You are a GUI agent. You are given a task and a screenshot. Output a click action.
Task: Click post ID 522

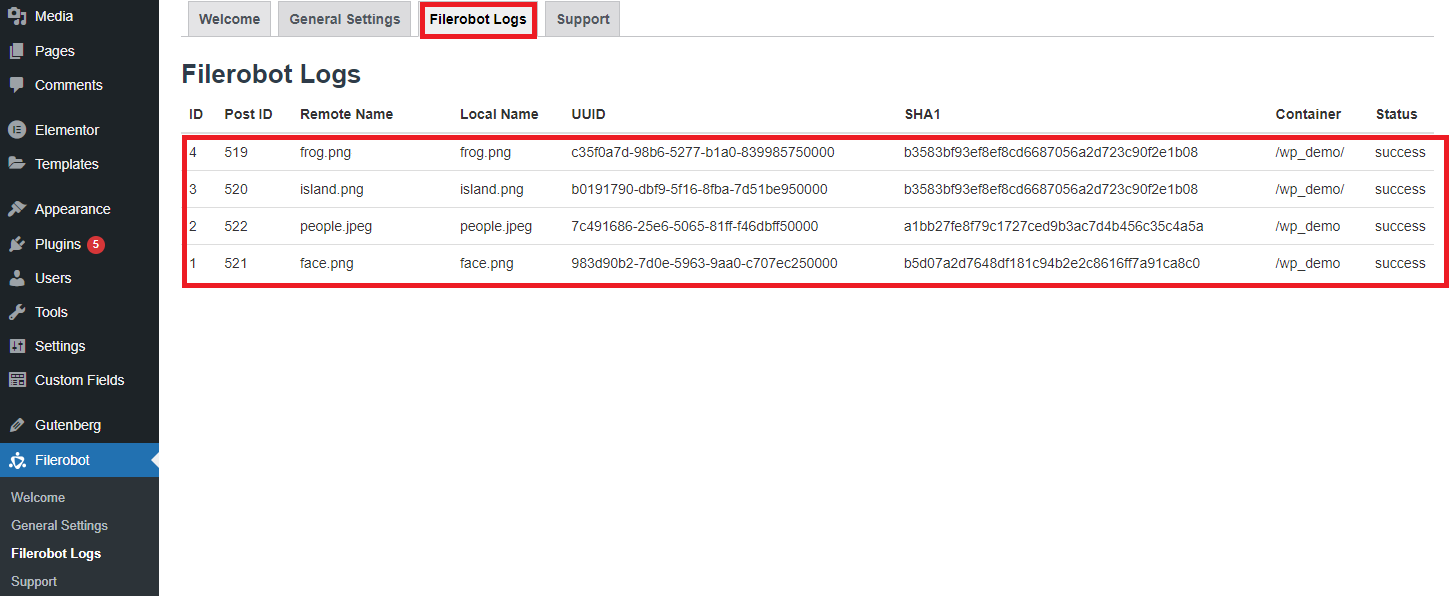236,226
